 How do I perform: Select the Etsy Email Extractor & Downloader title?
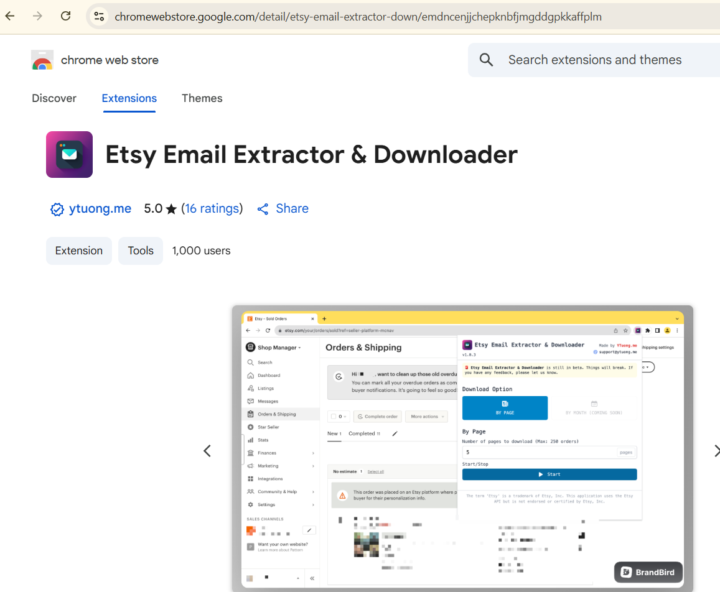click(311, 154)
